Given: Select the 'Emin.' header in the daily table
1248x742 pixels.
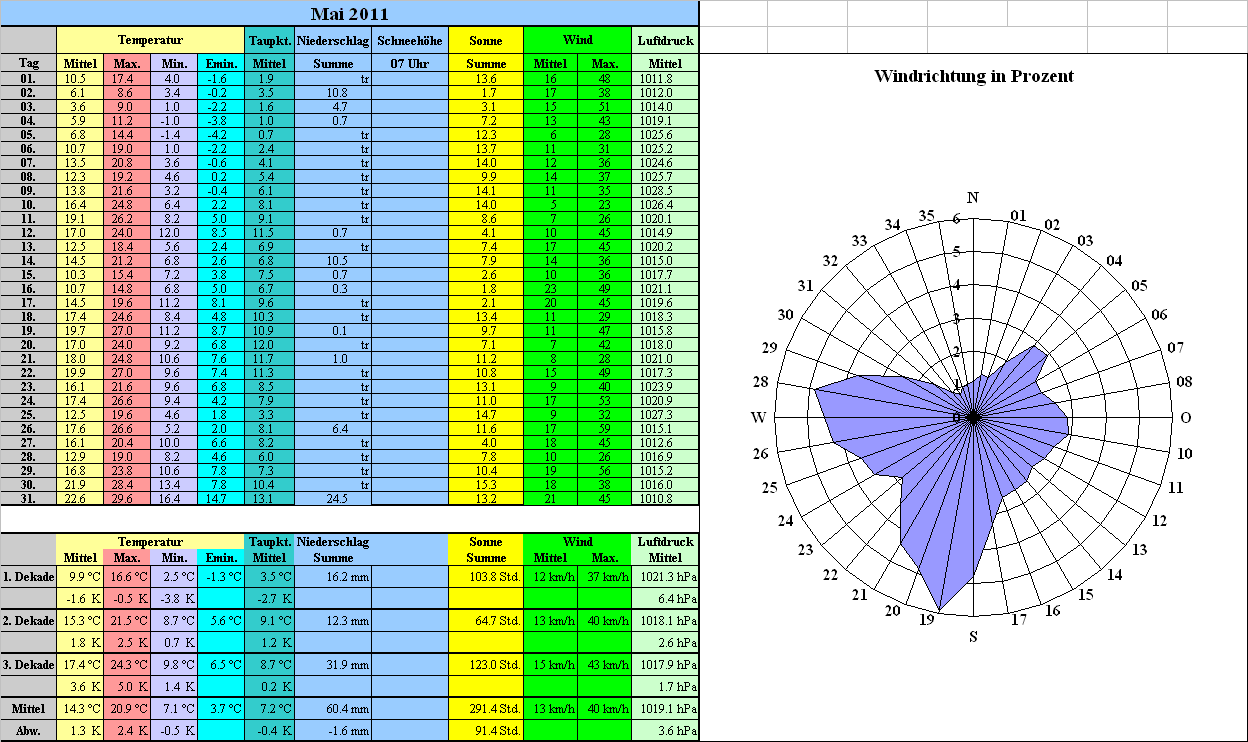Looking at the screenshot, I should coord(221,63).
